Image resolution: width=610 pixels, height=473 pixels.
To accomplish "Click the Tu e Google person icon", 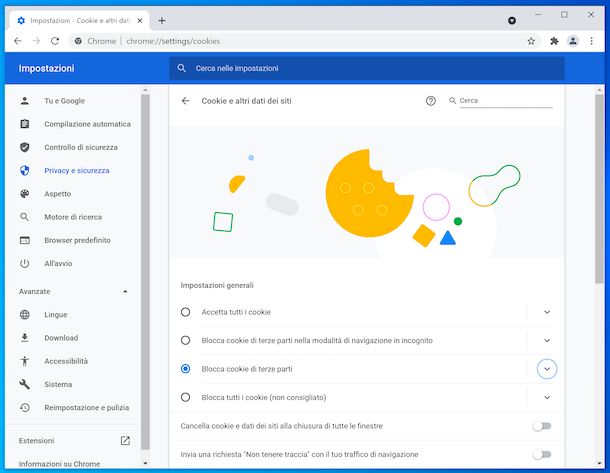I will pyautogui.click(x=25, y=101).
